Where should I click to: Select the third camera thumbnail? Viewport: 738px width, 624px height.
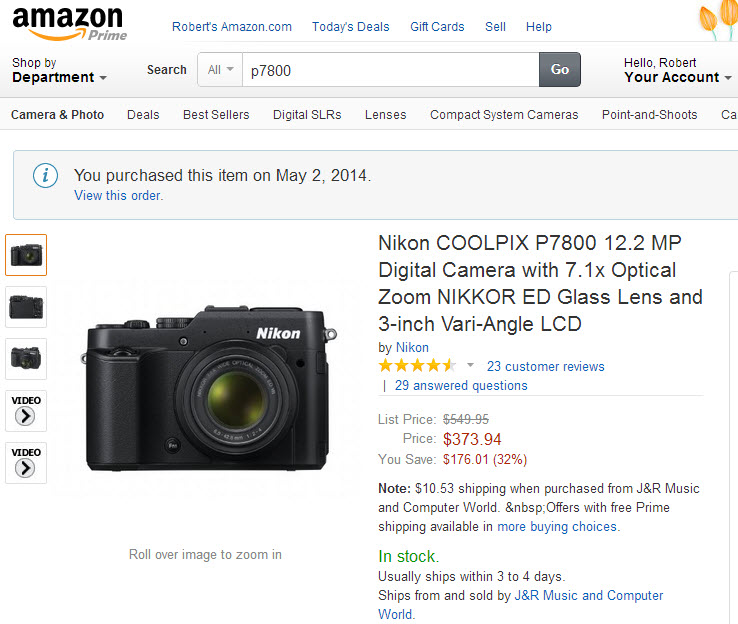tap(26, 359)
